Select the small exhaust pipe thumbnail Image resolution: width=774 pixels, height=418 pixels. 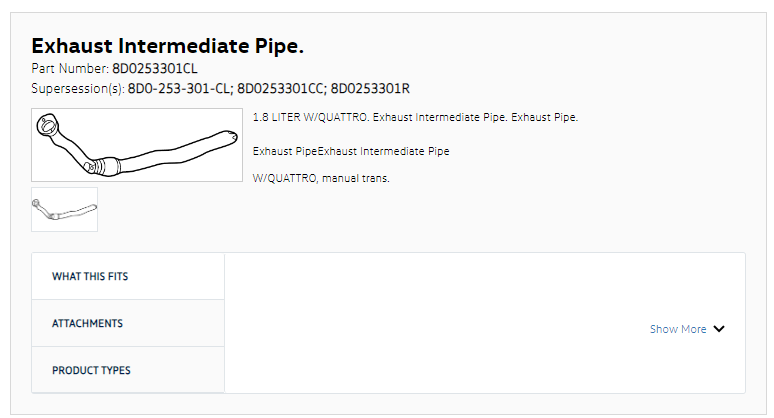click(65, 209)
